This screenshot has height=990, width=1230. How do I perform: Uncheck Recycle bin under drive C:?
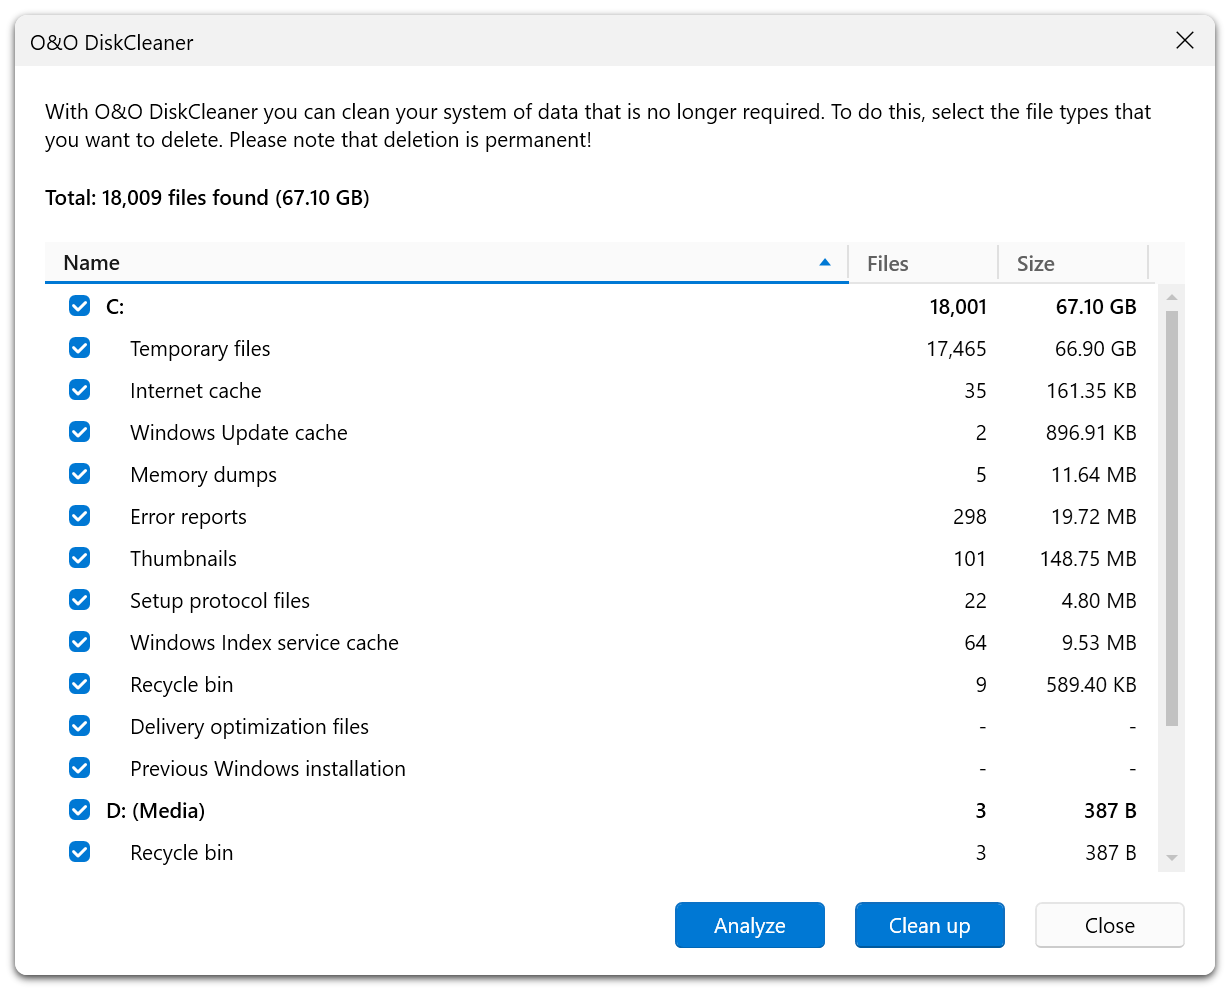[79, 684]
